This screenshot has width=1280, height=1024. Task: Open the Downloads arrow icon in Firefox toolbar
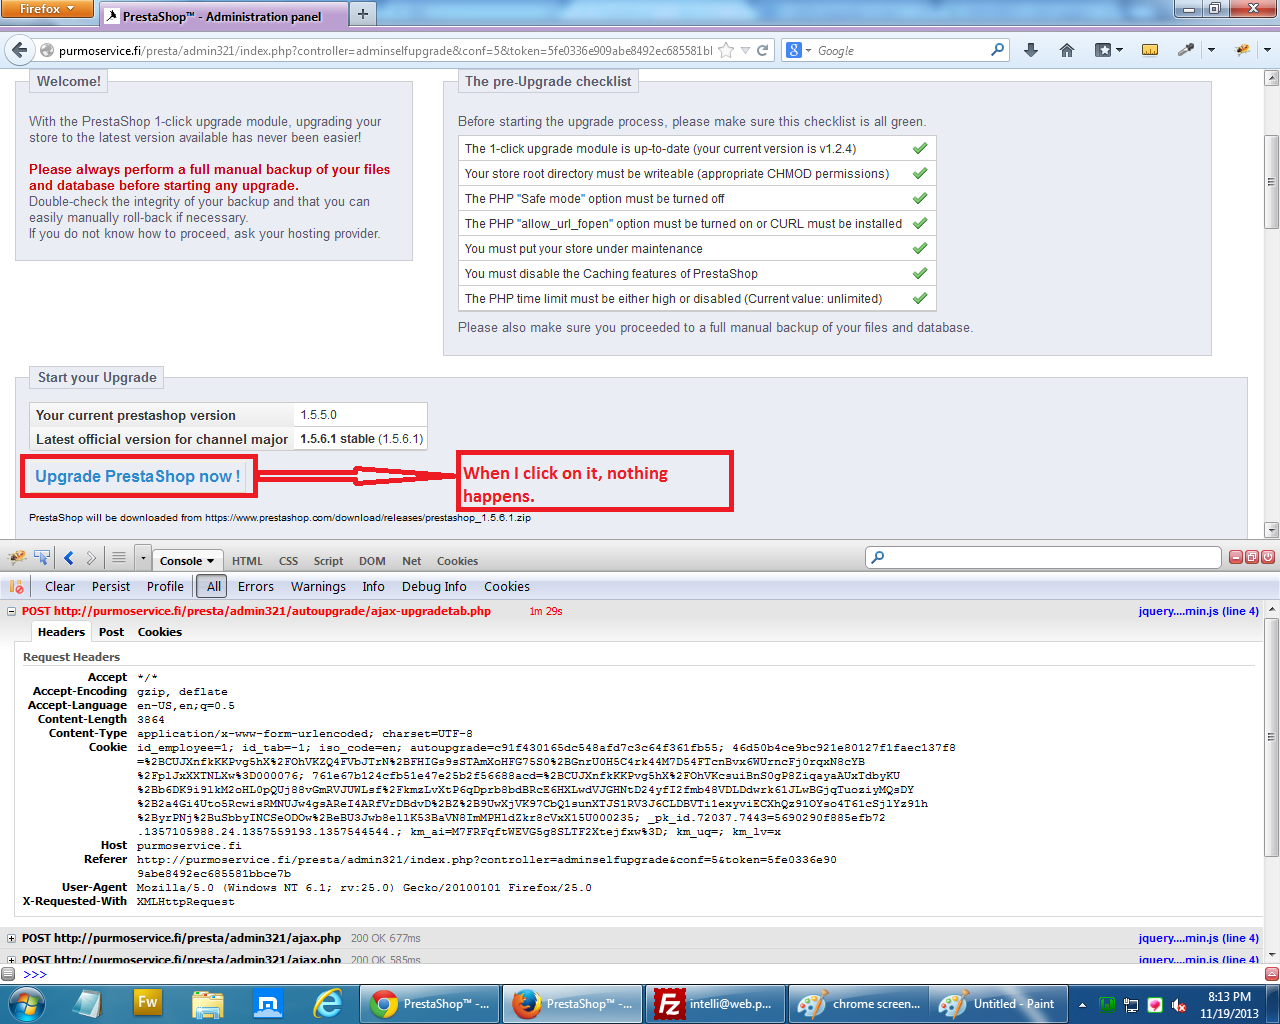1031,50
